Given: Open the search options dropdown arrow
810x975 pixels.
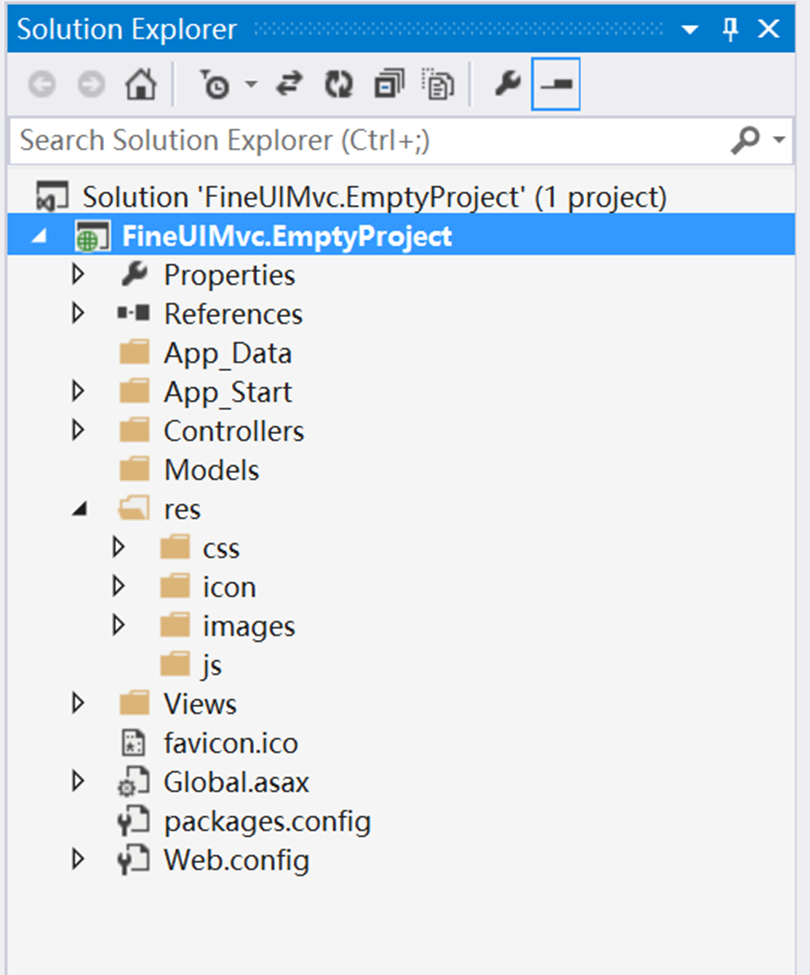Looking at the screenshot, I should pyautogui.click(x=779, y=140).
